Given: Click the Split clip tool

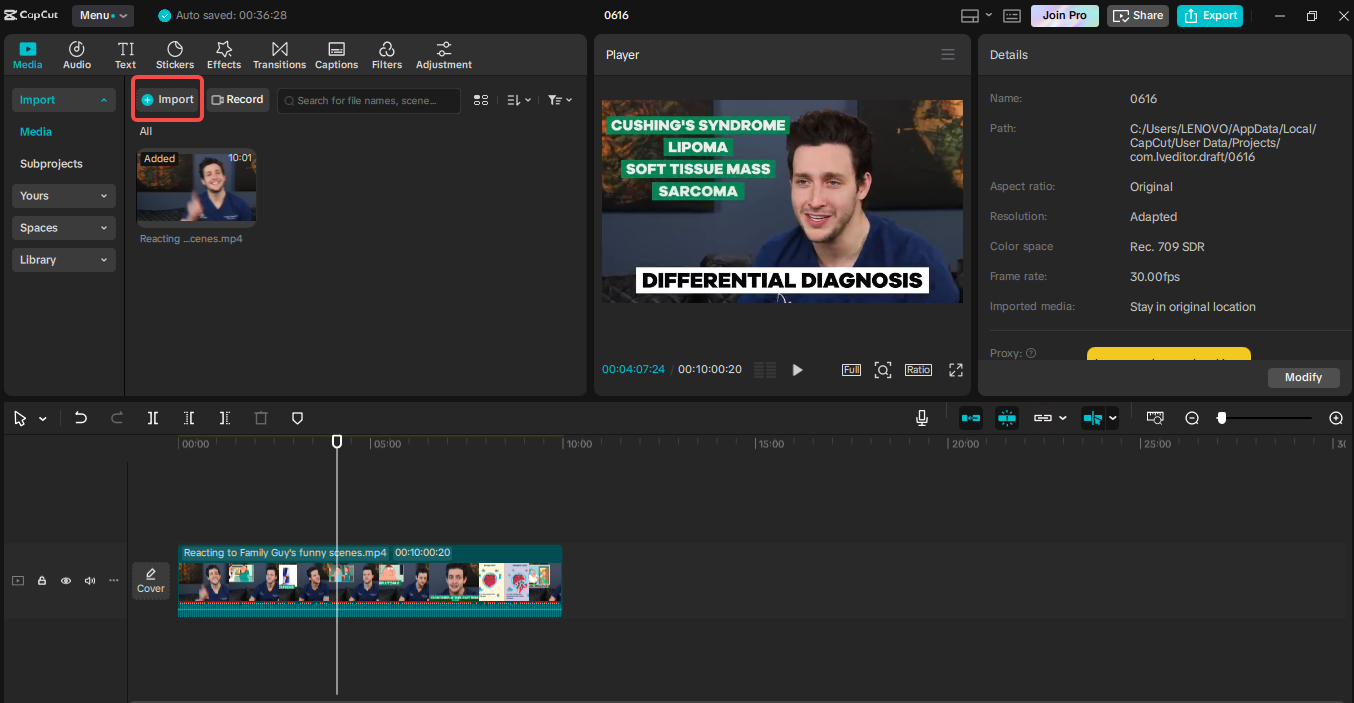Looking at the screenshot, I should (x=152, y=418).
